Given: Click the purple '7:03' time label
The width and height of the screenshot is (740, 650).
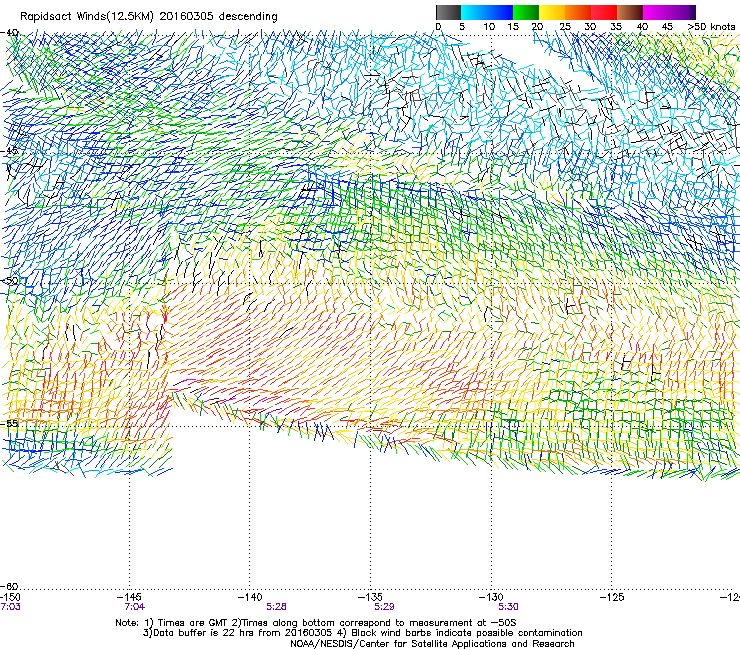Looking at the screenshot, I should coord(10,607).
